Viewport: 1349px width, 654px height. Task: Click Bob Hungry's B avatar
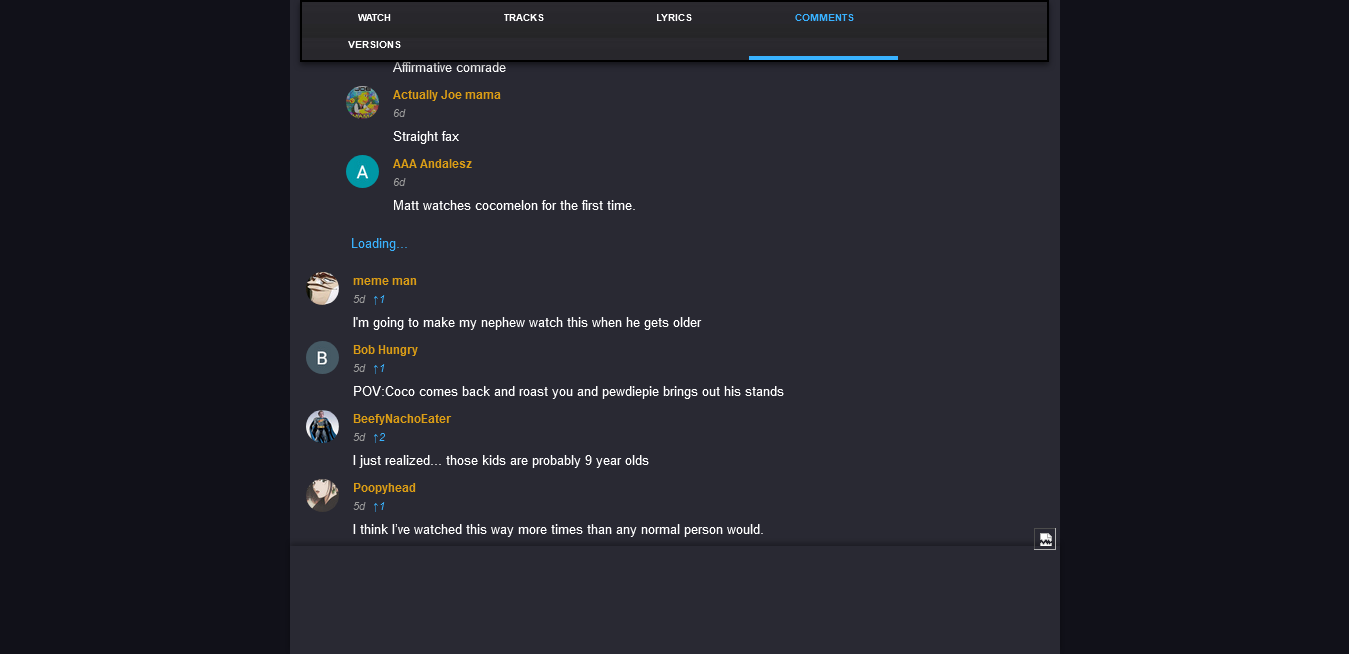click(322, 357)
